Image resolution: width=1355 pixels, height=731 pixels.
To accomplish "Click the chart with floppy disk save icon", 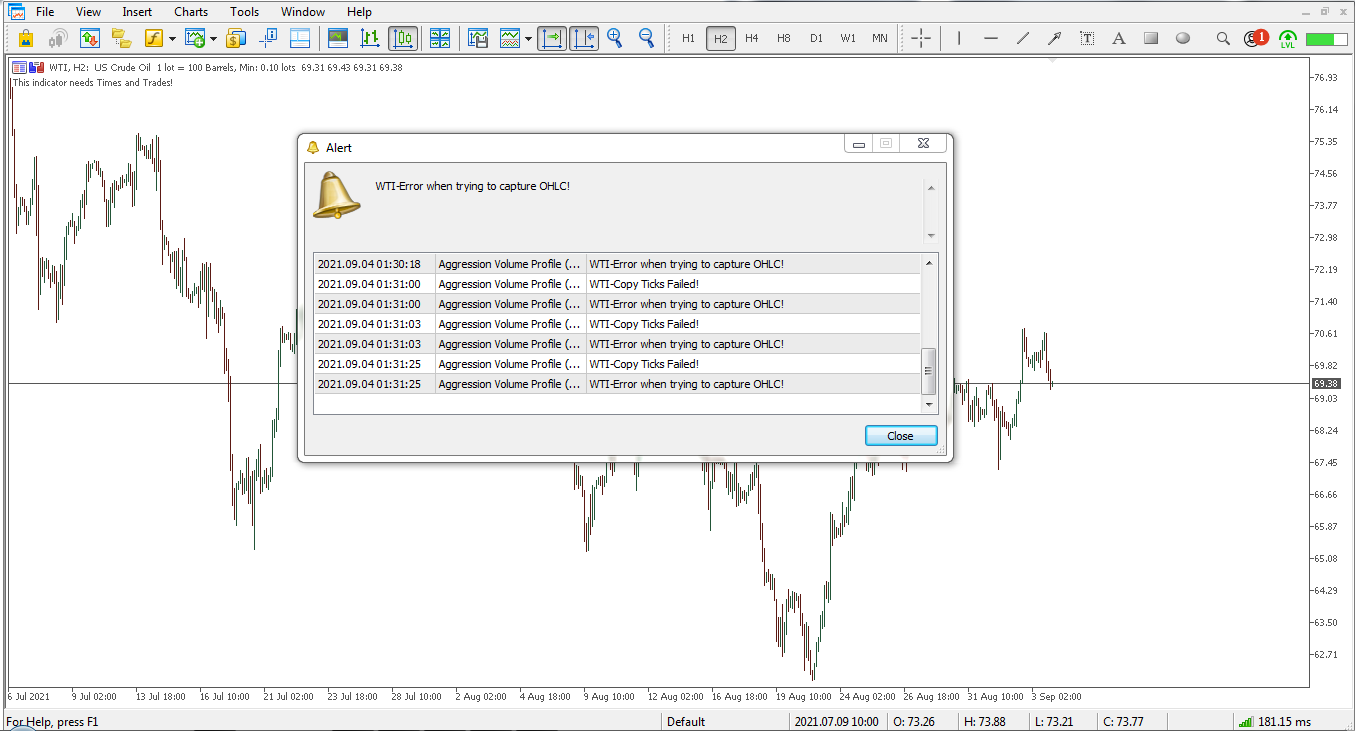I will click(x=478, y=39).
